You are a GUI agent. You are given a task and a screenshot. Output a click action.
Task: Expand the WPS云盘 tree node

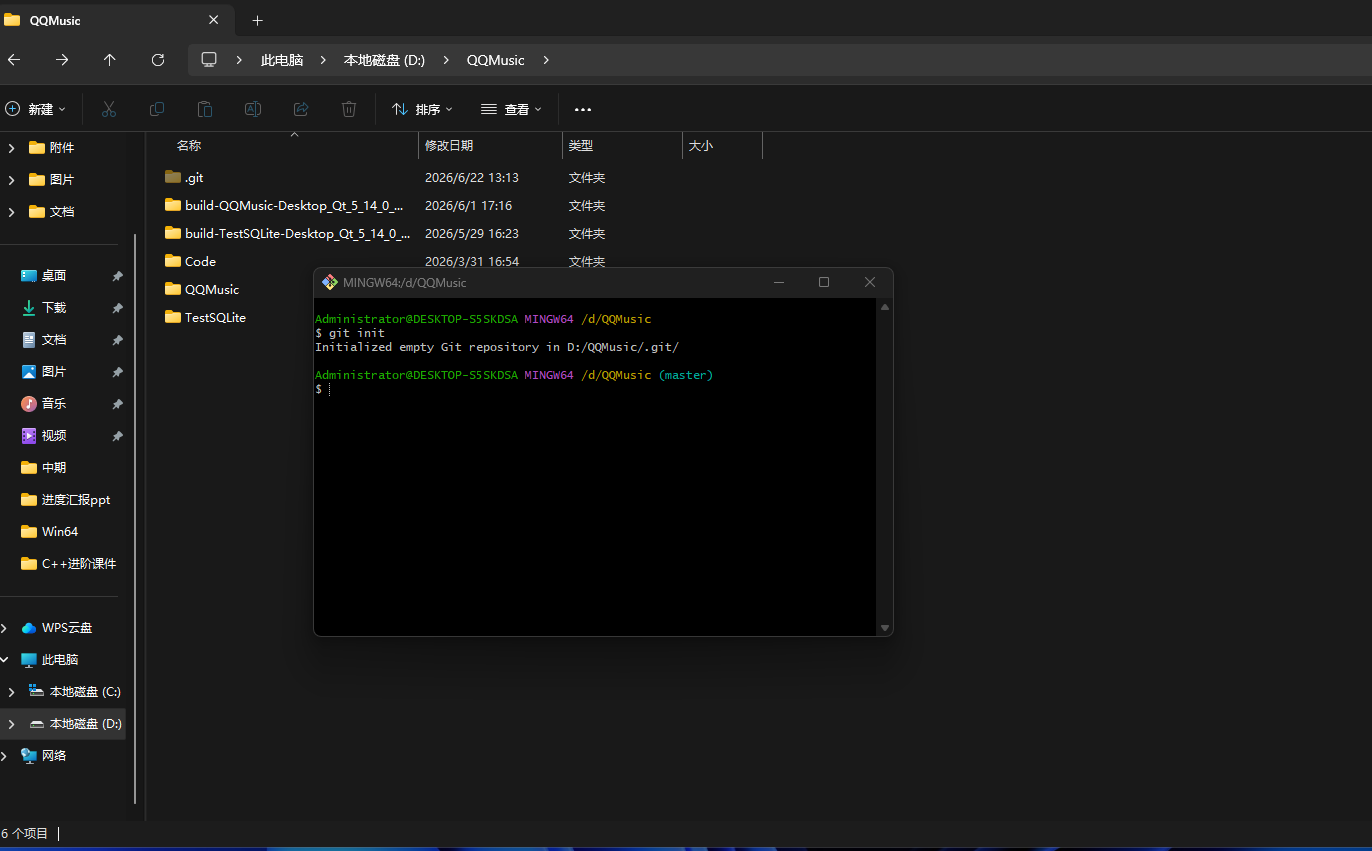coord(4,628)
